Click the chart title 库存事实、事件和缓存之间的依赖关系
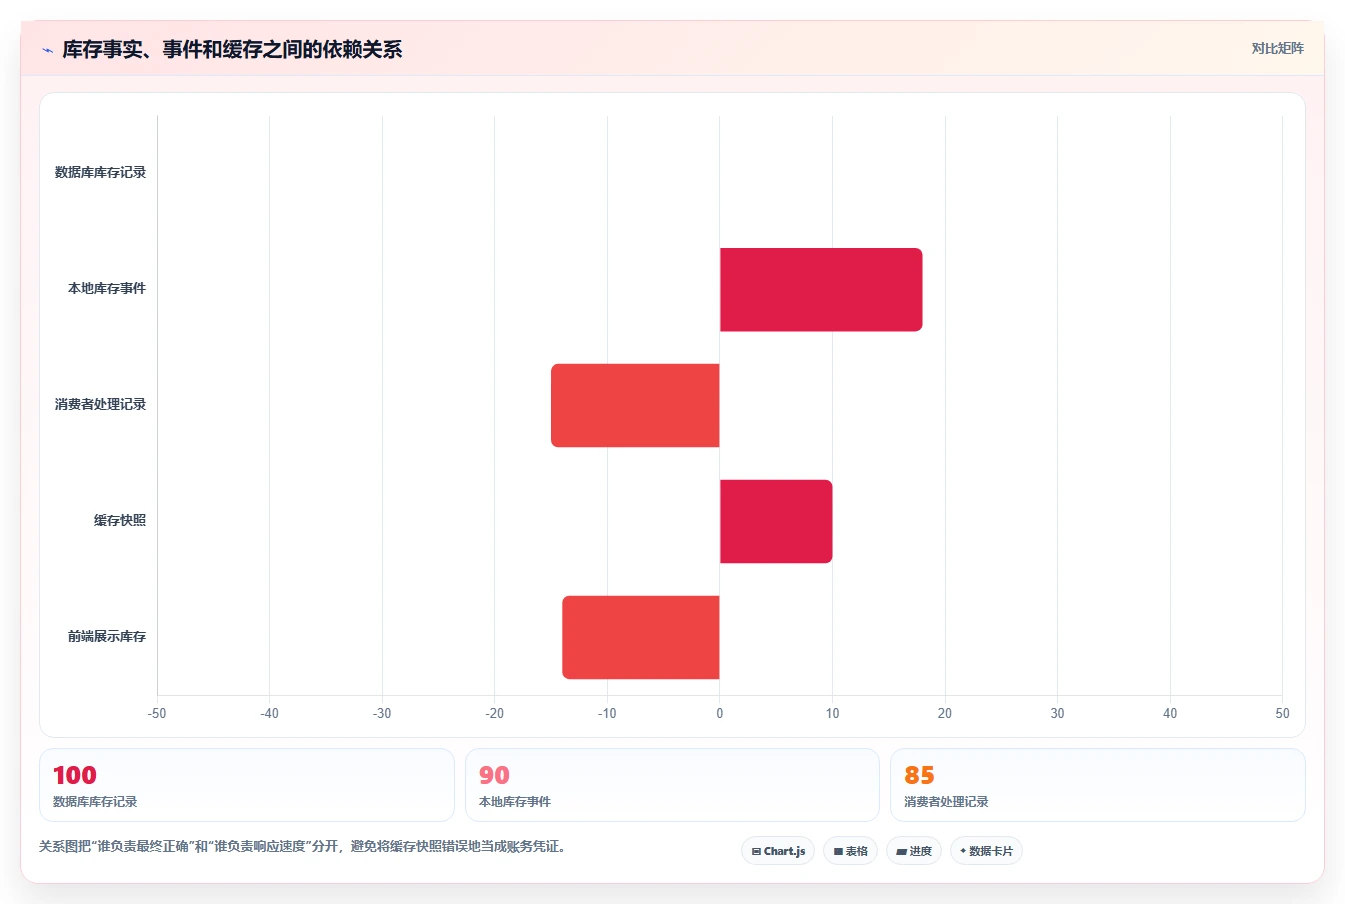 tap(232, 50)
